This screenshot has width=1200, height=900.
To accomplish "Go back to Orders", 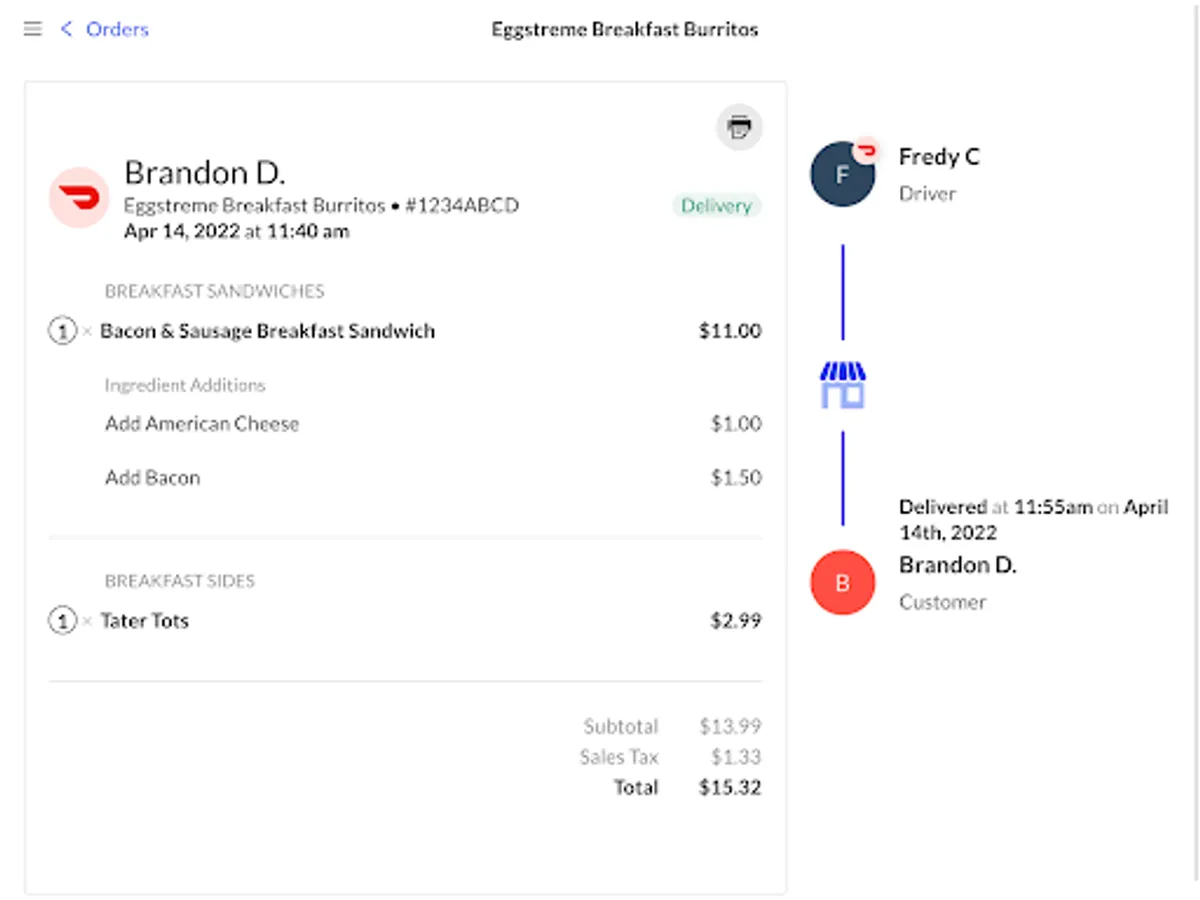I will [x=117, y=29].
